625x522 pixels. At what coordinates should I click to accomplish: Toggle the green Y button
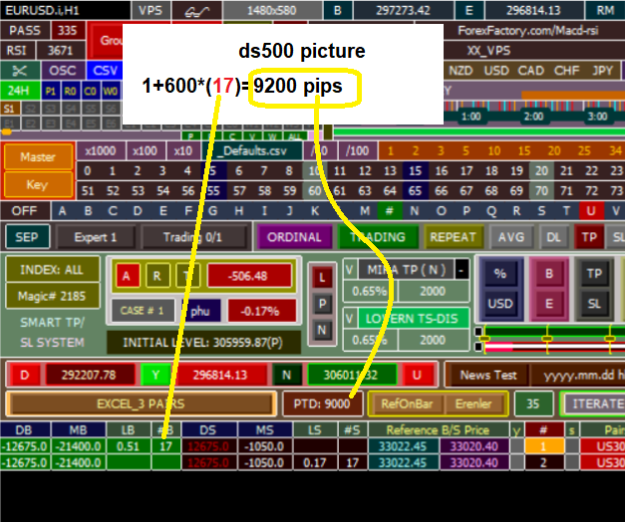pyautogui.click(x=155, y=375)
